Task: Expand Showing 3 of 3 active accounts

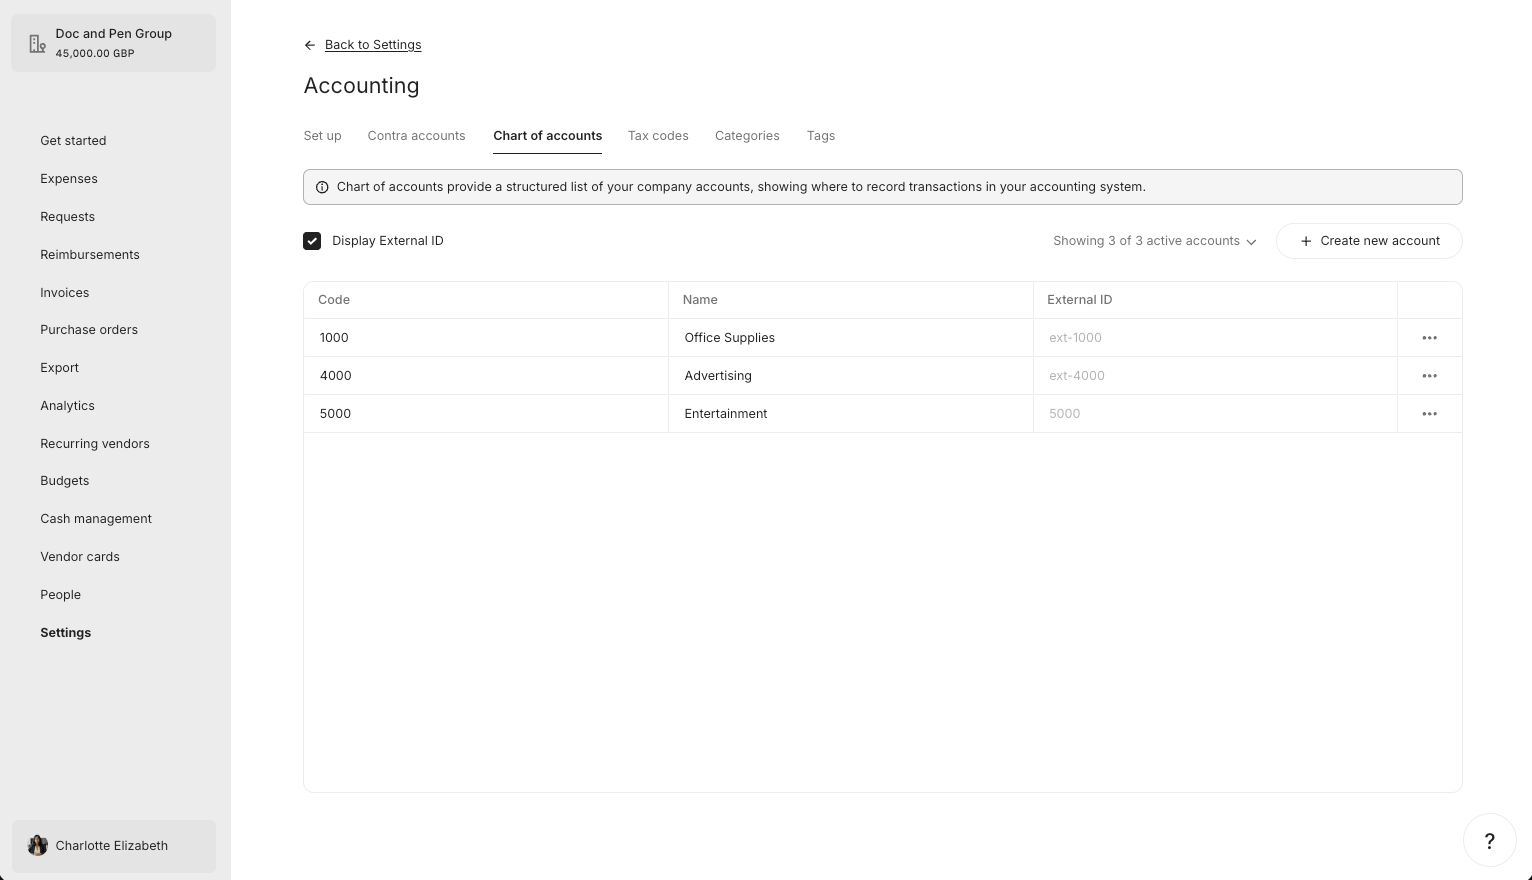Action: (x=1154, y=241)
